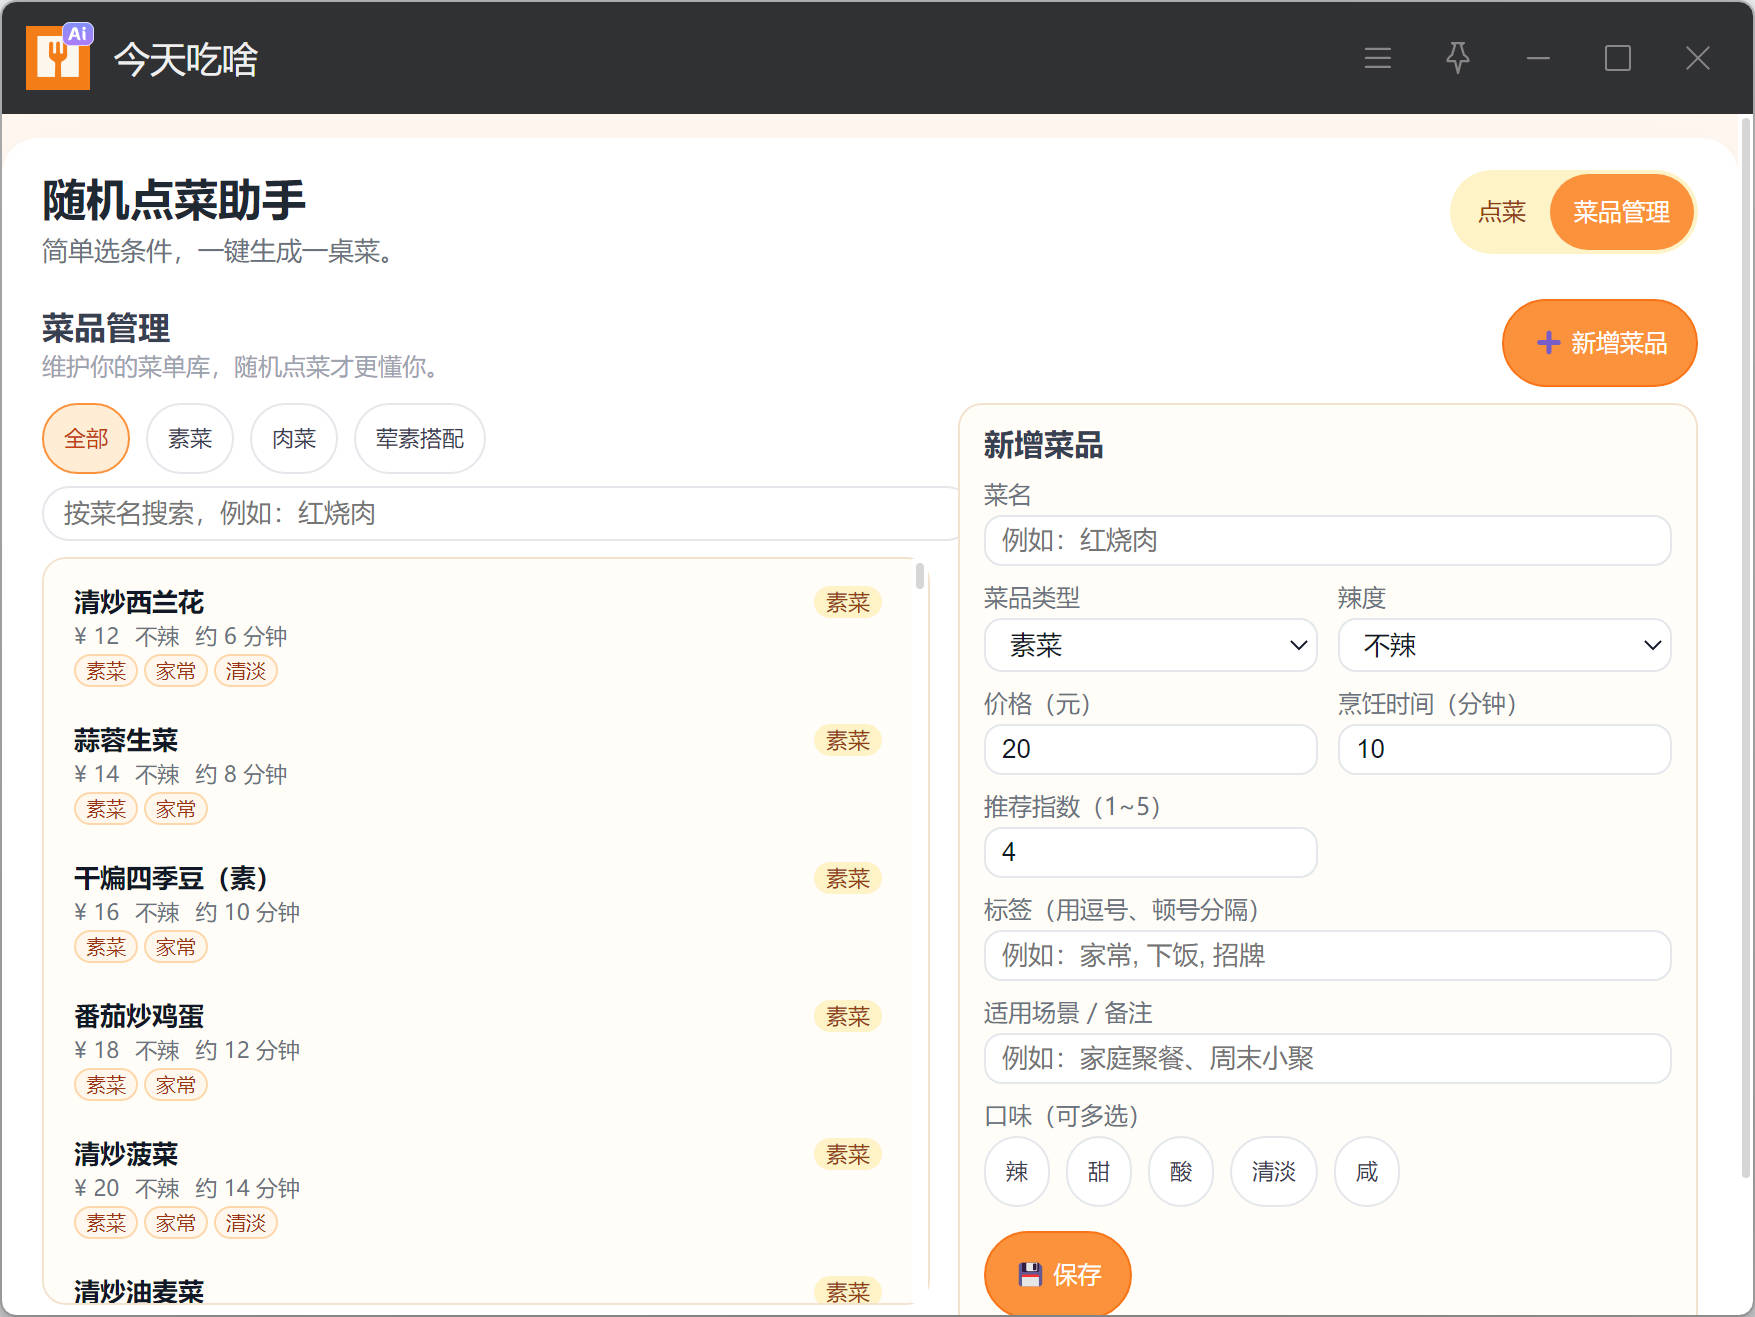Viewport: 1755px width, 1317px height.
Task: Switch to the 点菜 tab
Action: point(1501,212)
